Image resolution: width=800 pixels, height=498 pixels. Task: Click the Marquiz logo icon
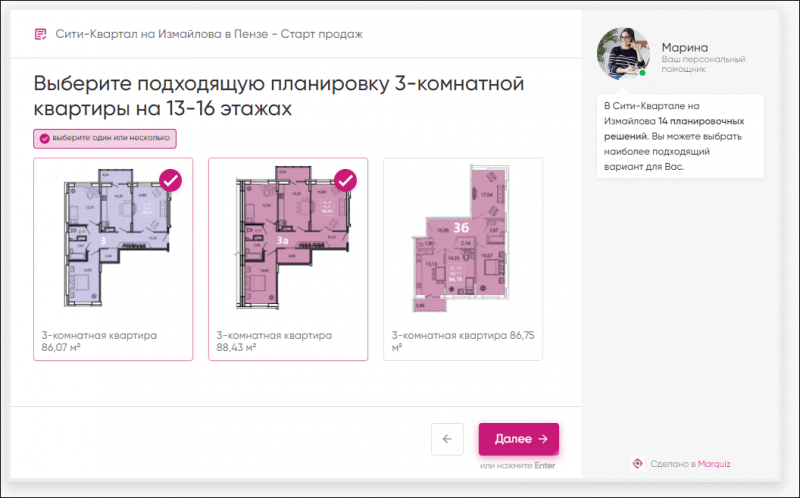(637, 463)
